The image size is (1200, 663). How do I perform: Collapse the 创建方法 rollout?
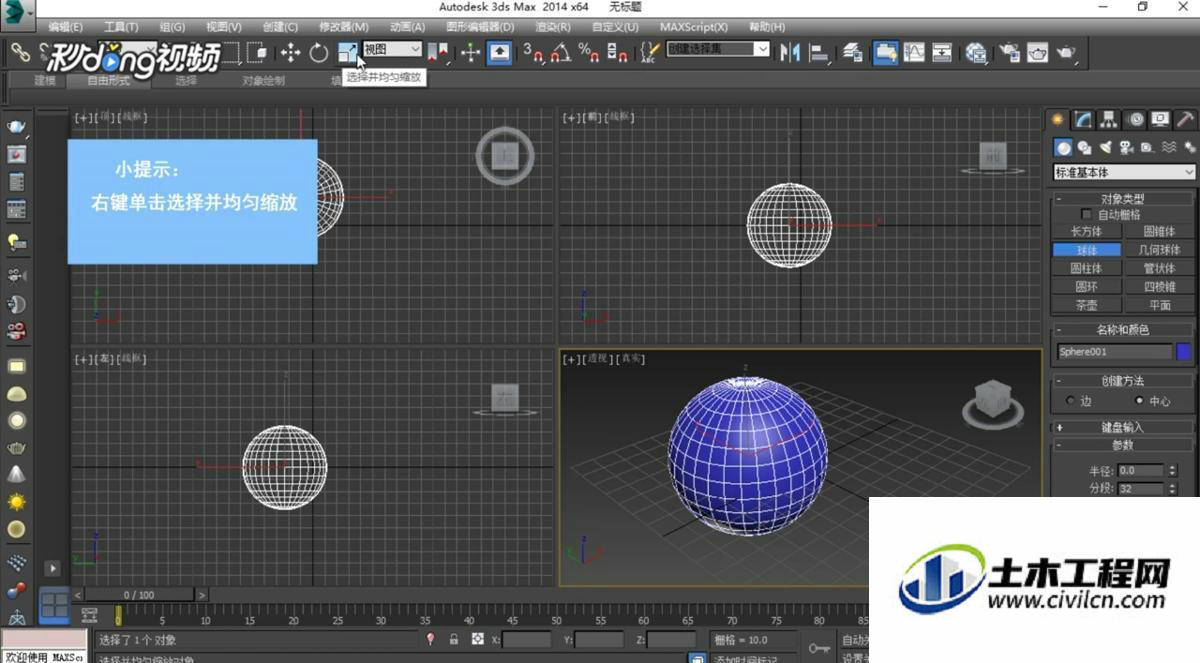[x=1124, y=381]
